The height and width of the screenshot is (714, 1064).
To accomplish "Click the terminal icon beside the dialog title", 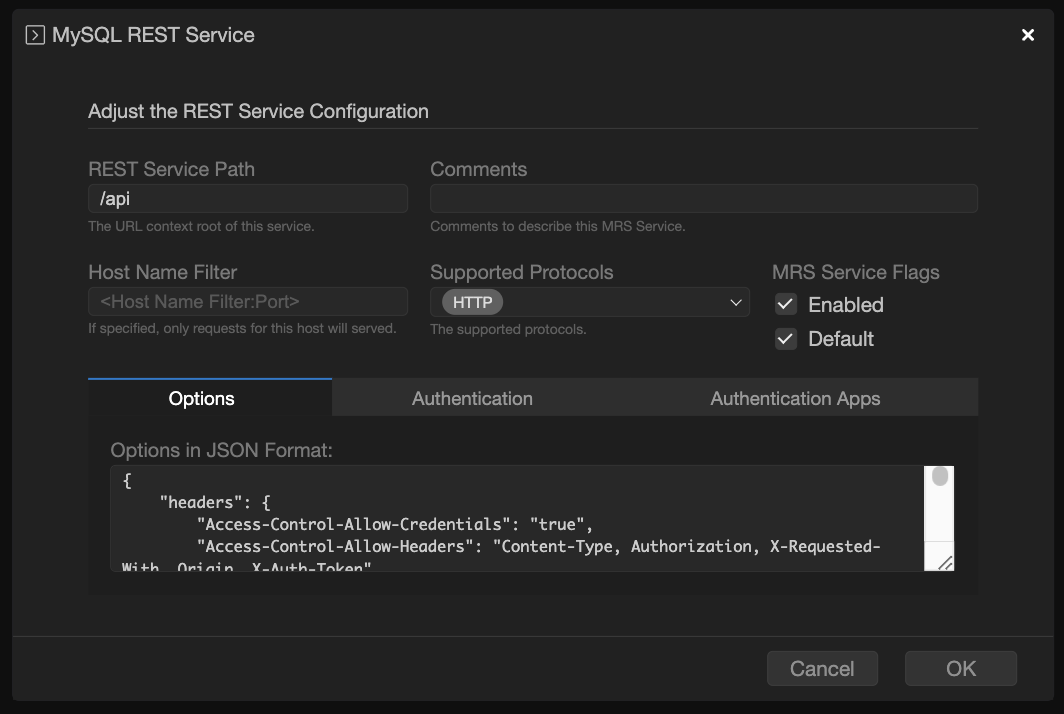I will pos(35,35).
